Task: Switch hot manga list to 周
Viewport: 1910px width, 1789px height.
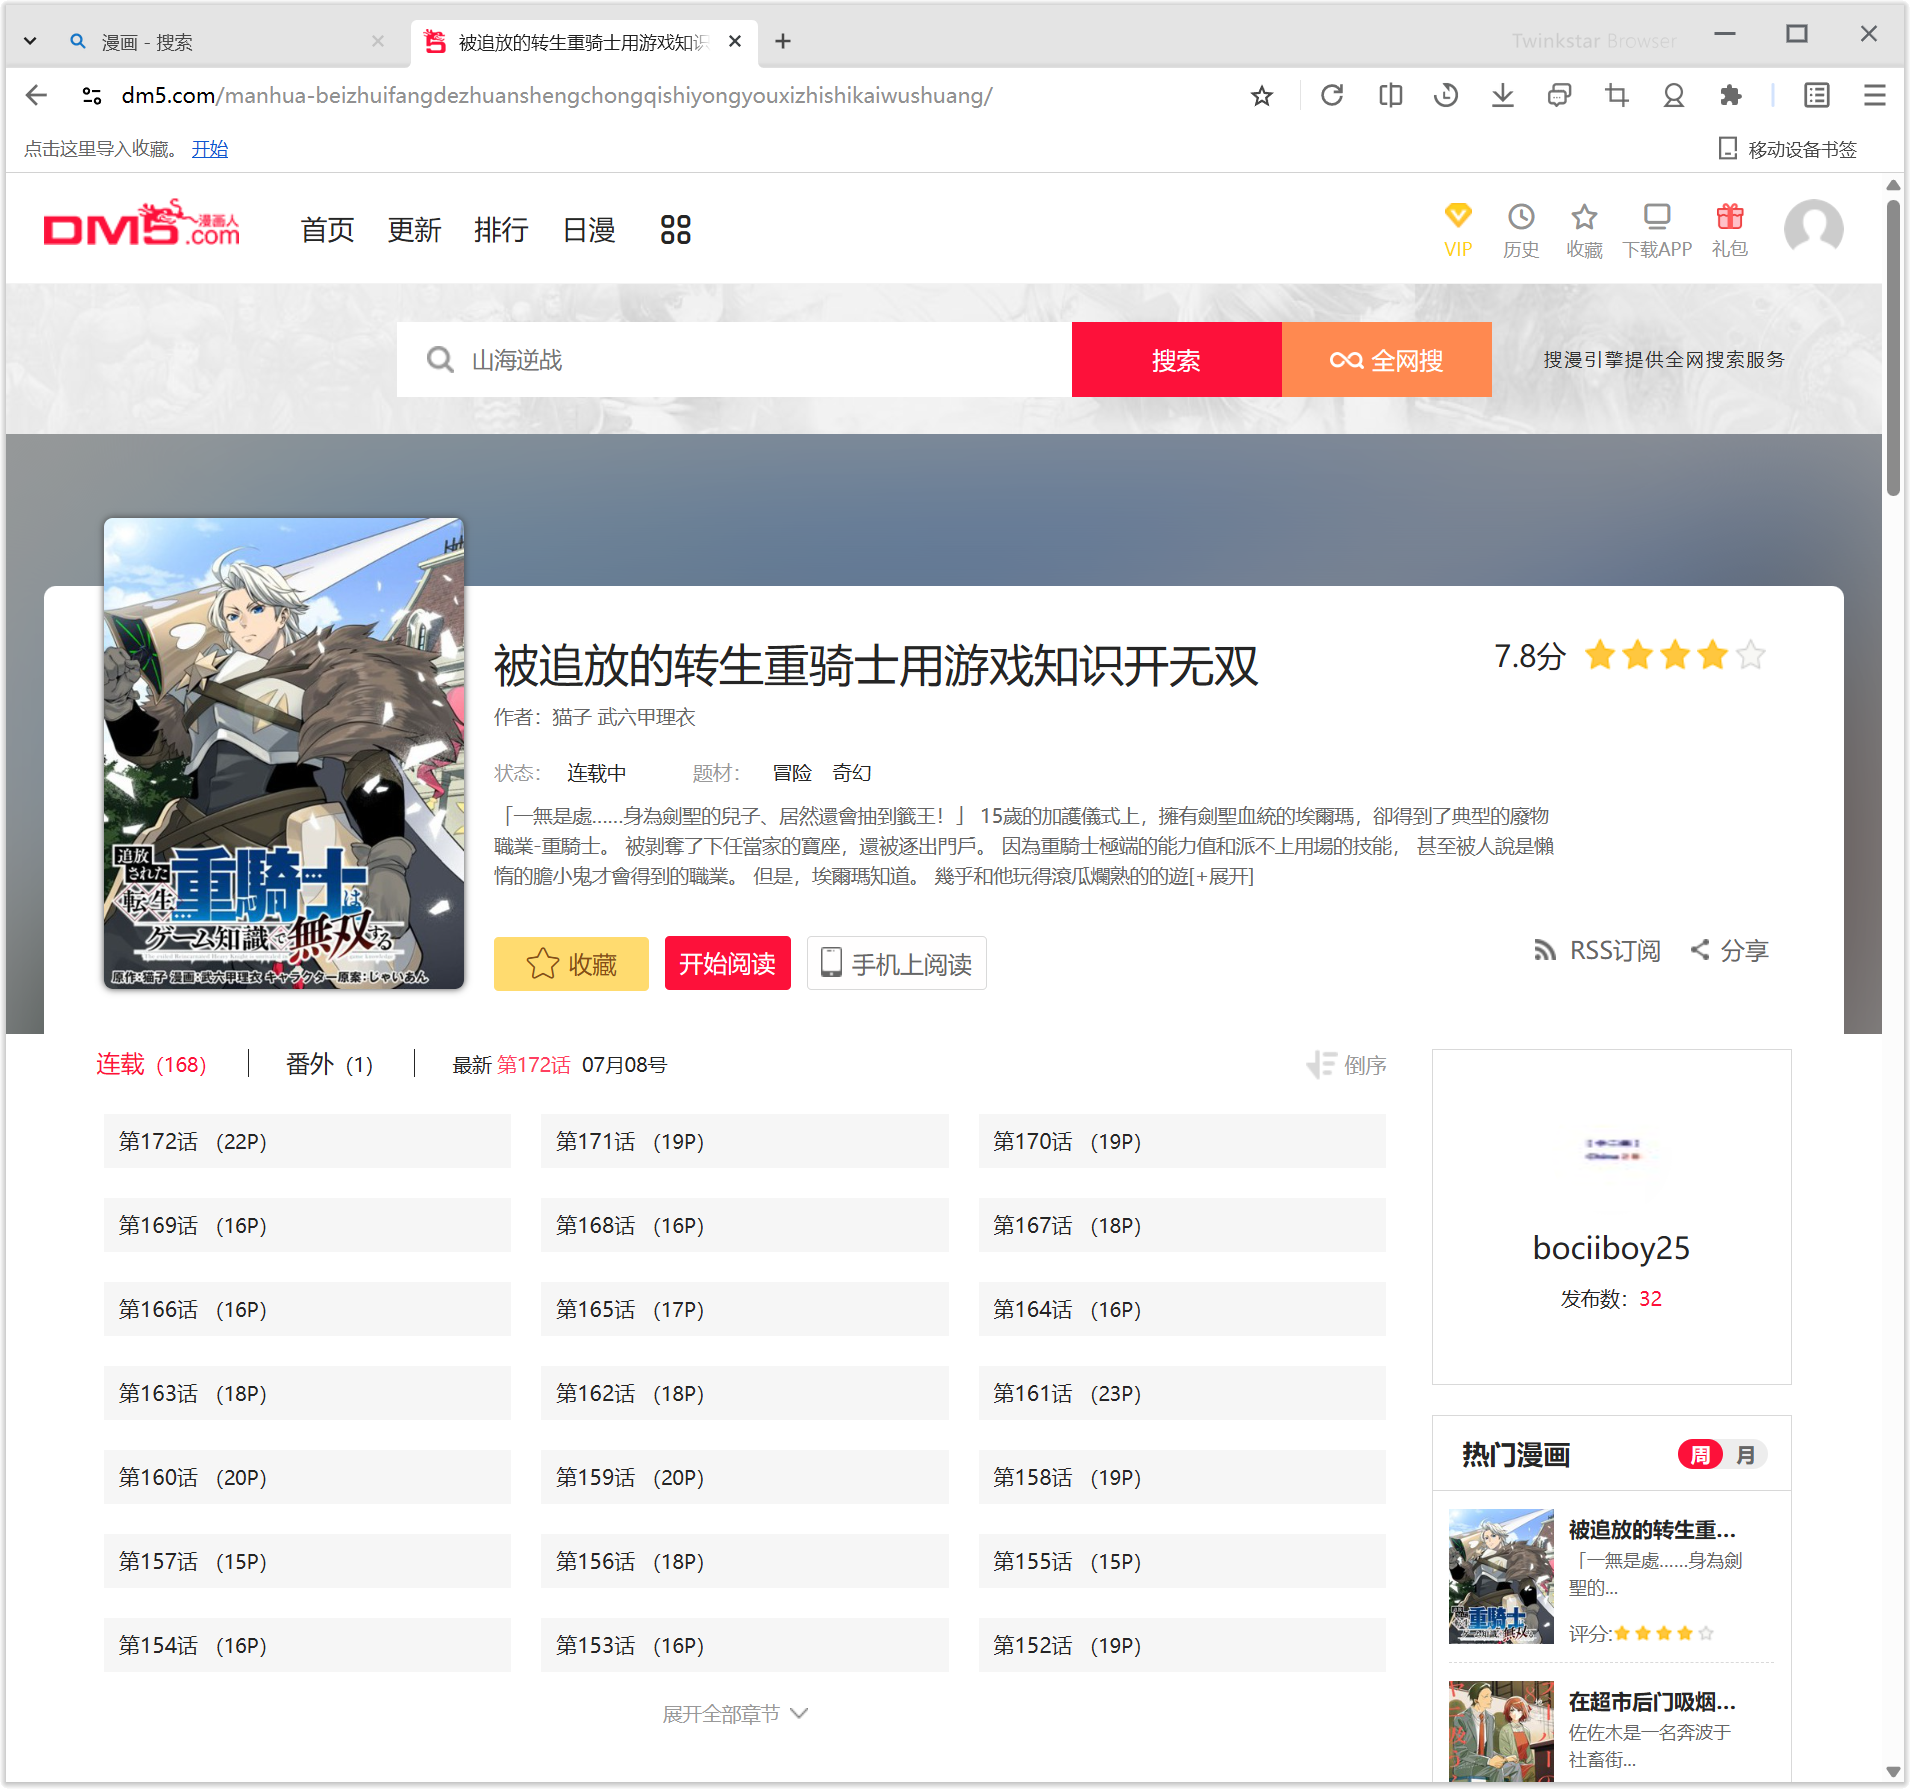Action: pos(1700,1455)
